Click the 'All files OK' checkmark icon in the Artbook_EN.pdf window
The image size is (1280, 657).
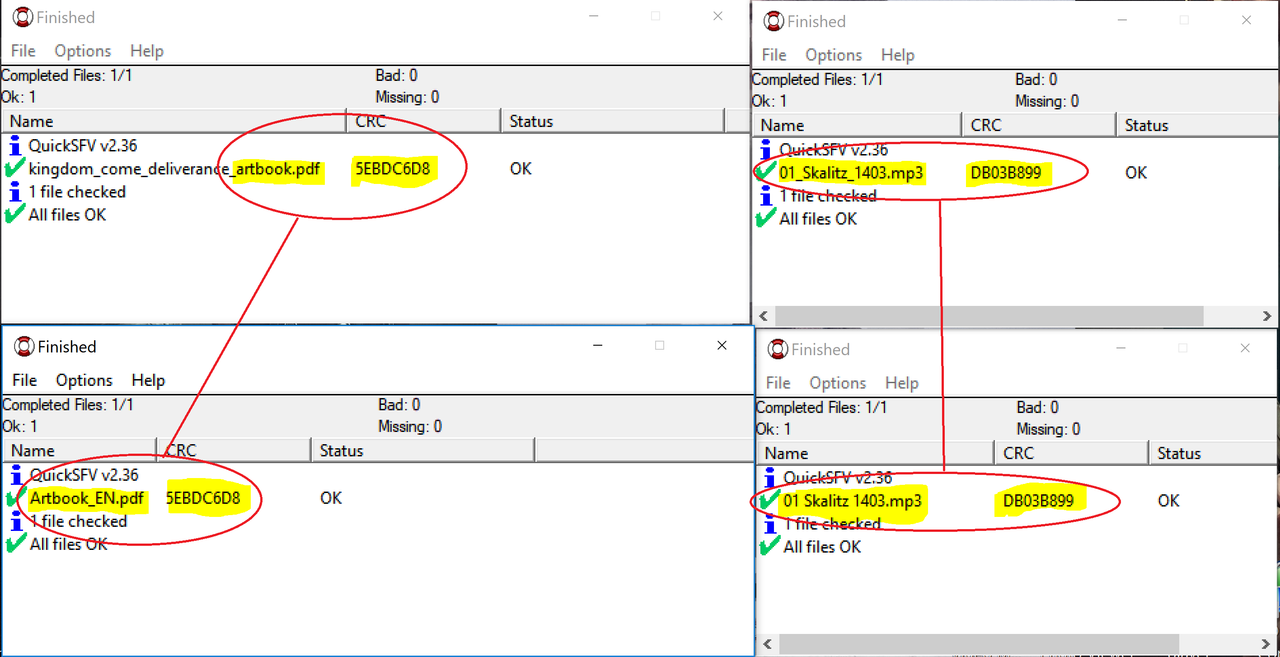[x=16, y=544]
